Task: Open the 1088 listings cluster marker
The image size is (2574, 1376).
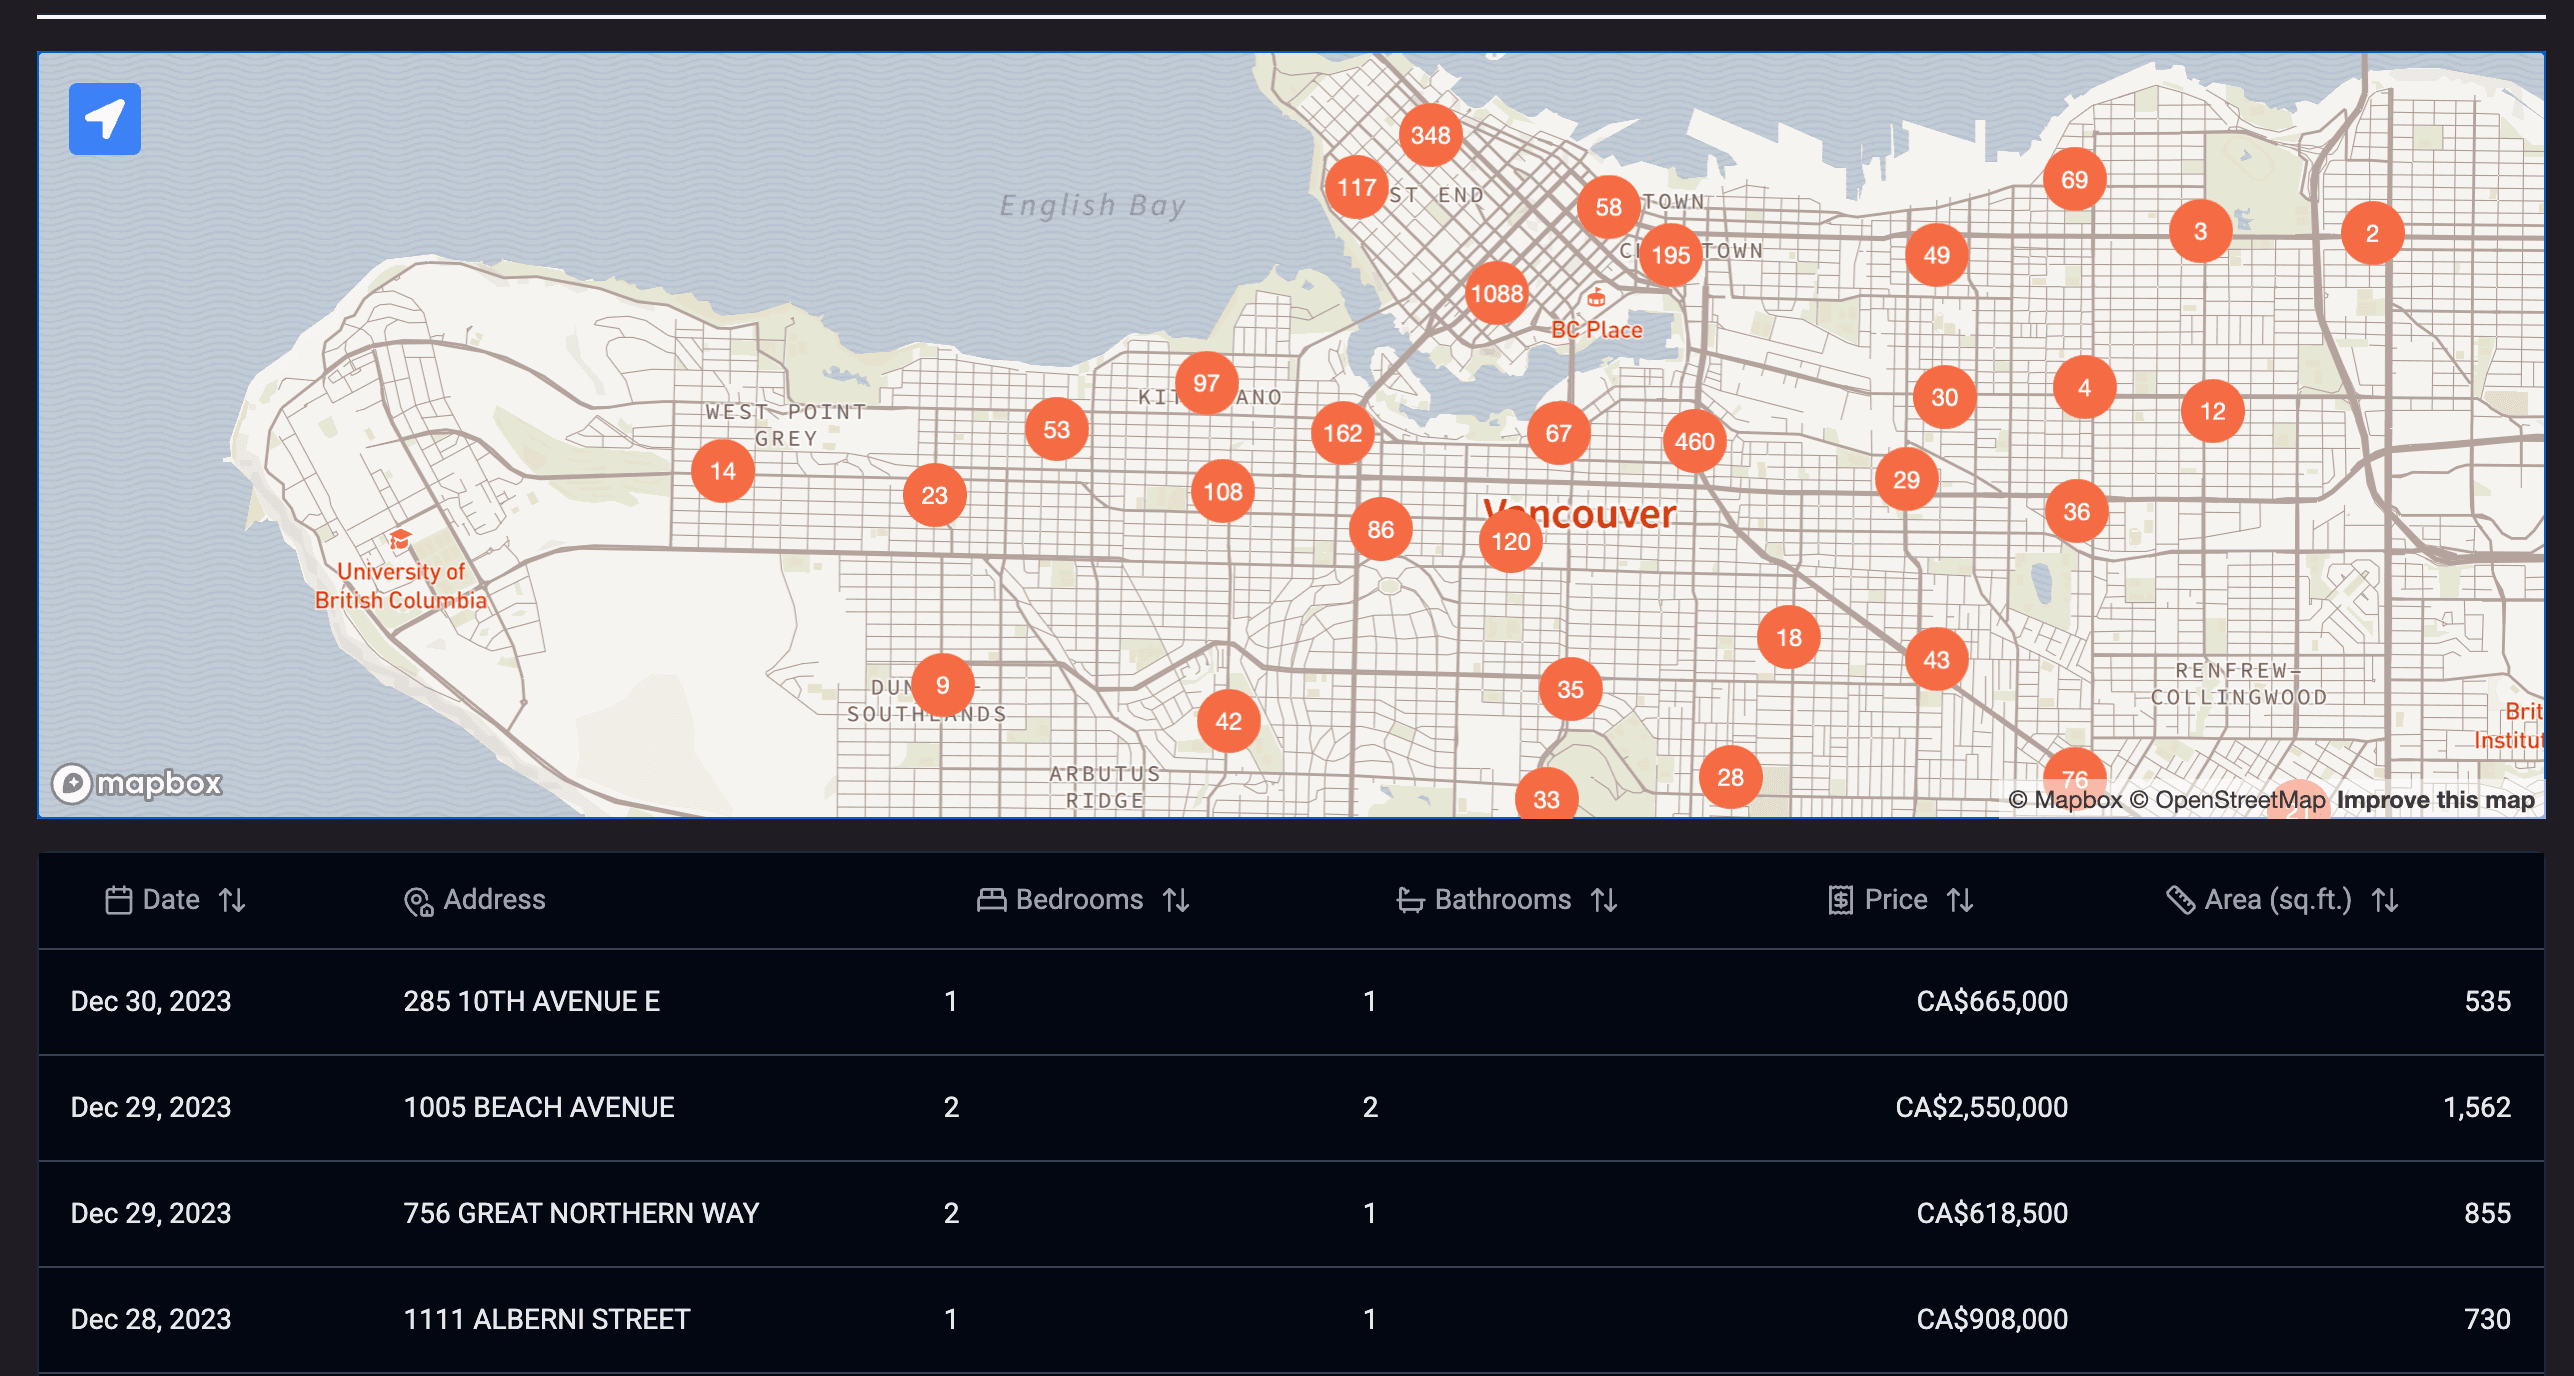Action: (x=1497, y=293)
